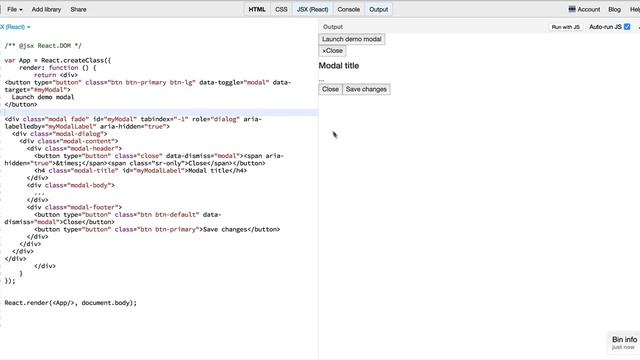Open the Share menu
Screen dimensions: 640x360
pyautogui.click(x=78, y=9)
